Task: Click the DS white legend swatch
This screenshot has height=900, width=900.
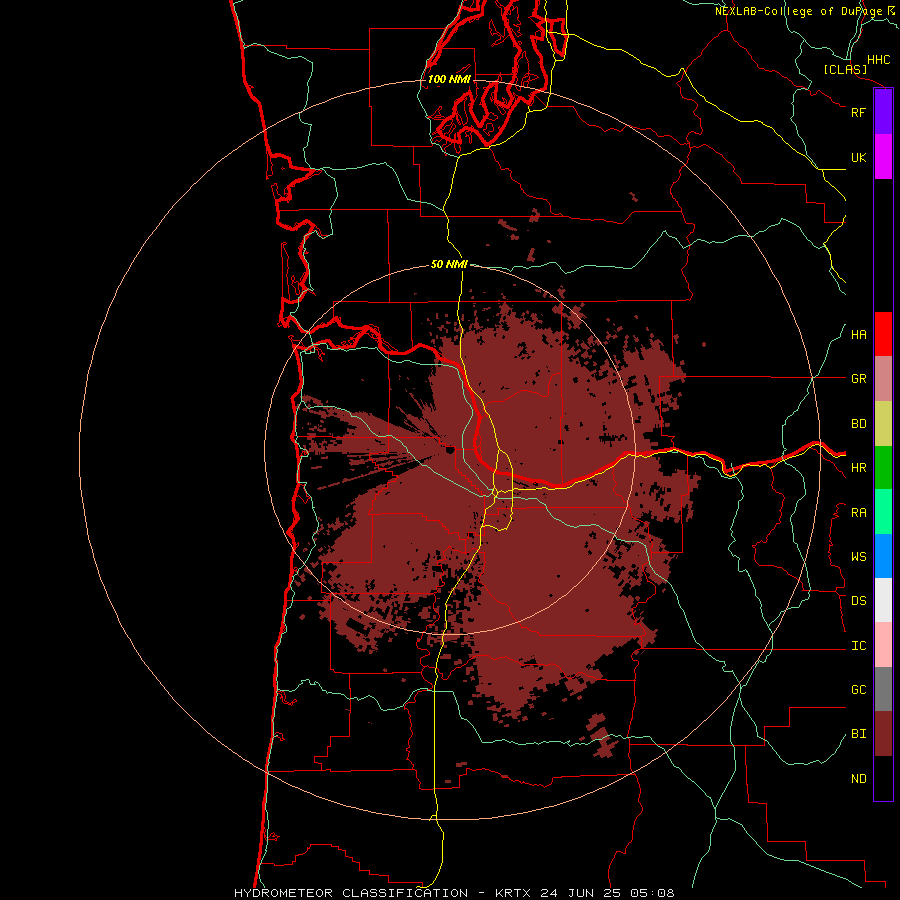Action: pos(883,600)
